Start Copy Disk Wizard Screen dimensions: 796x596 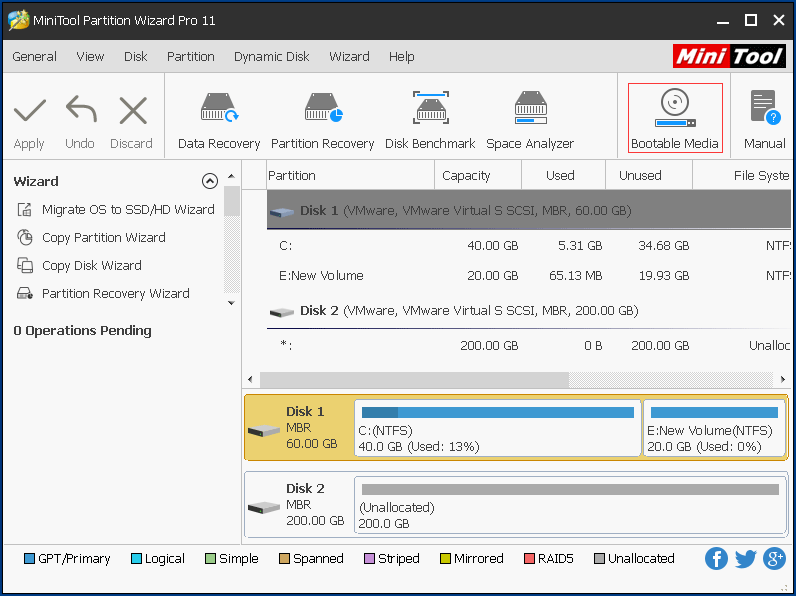pos(91,265)
